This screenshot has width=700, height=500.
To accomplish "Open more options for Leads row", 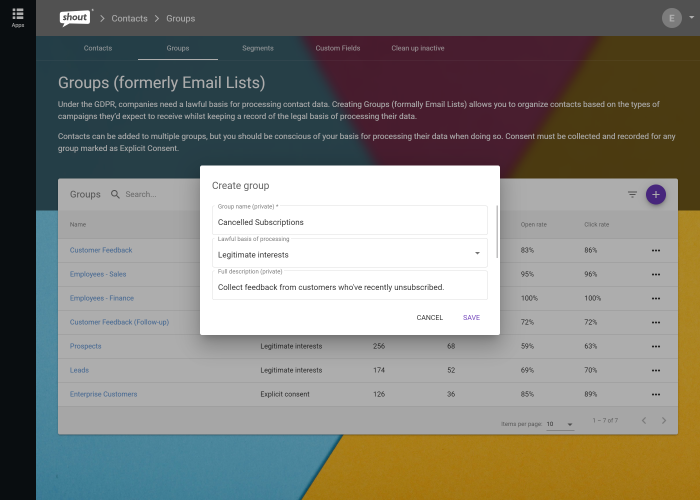I will [x=655, y=371].
